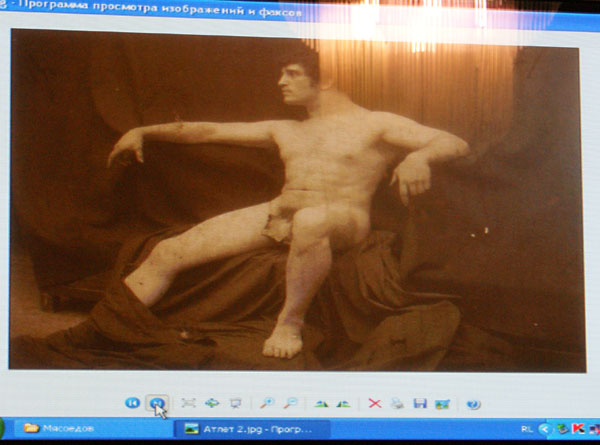Save a copy via the floppy icon

(x=420, y=403)
